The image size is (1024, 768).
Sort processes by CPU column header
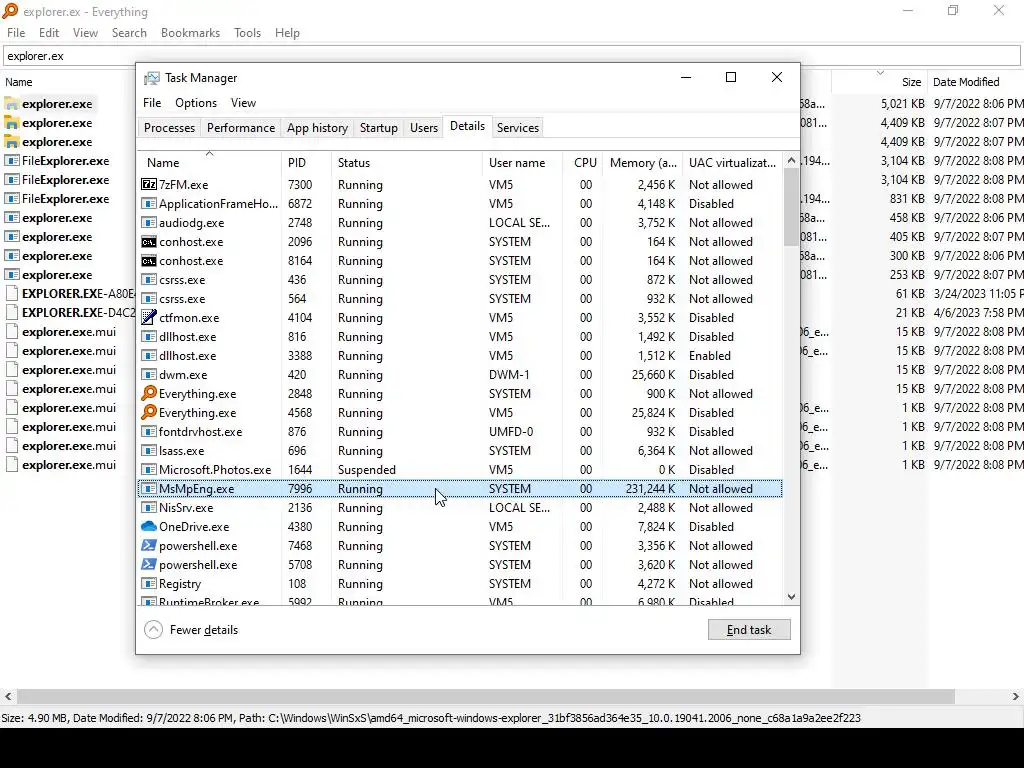tap(585, 163)
